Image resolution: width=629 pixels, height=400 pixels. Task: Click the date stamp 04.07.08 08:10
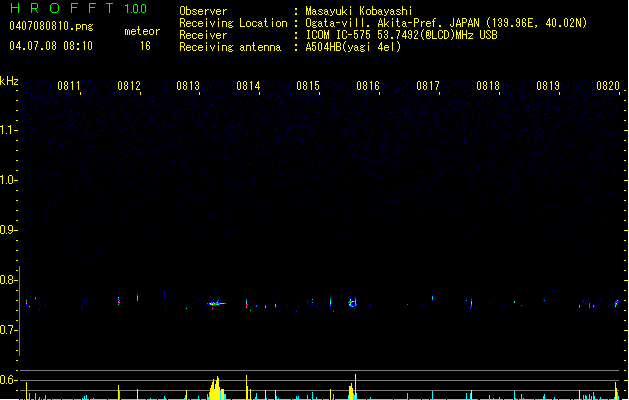(x=51, y=46)
